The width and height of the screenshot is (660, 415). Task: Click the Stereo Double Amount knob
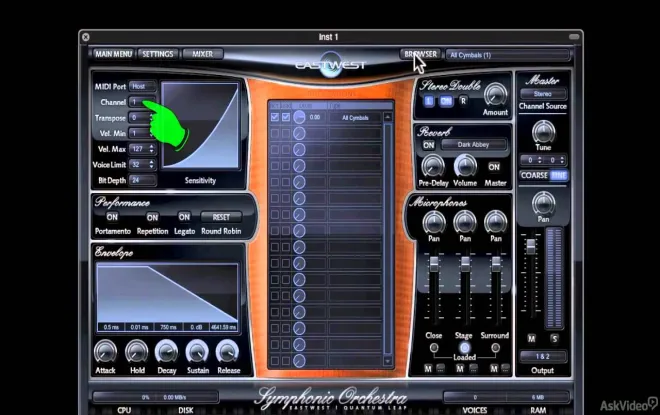coord(495,95)
